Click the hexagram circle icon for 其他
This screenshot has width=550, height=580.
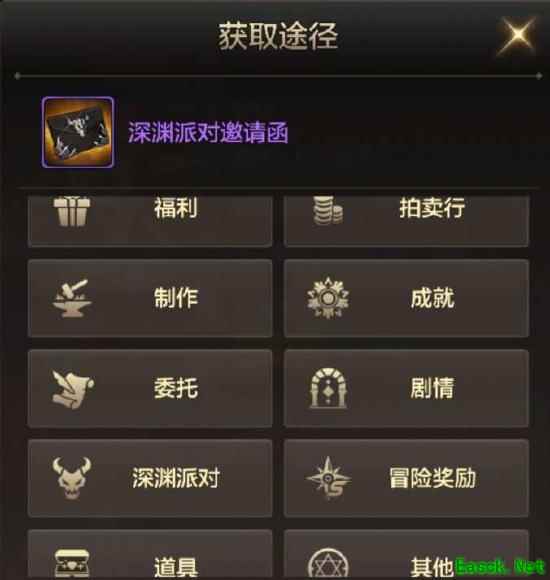pos(328,564)
